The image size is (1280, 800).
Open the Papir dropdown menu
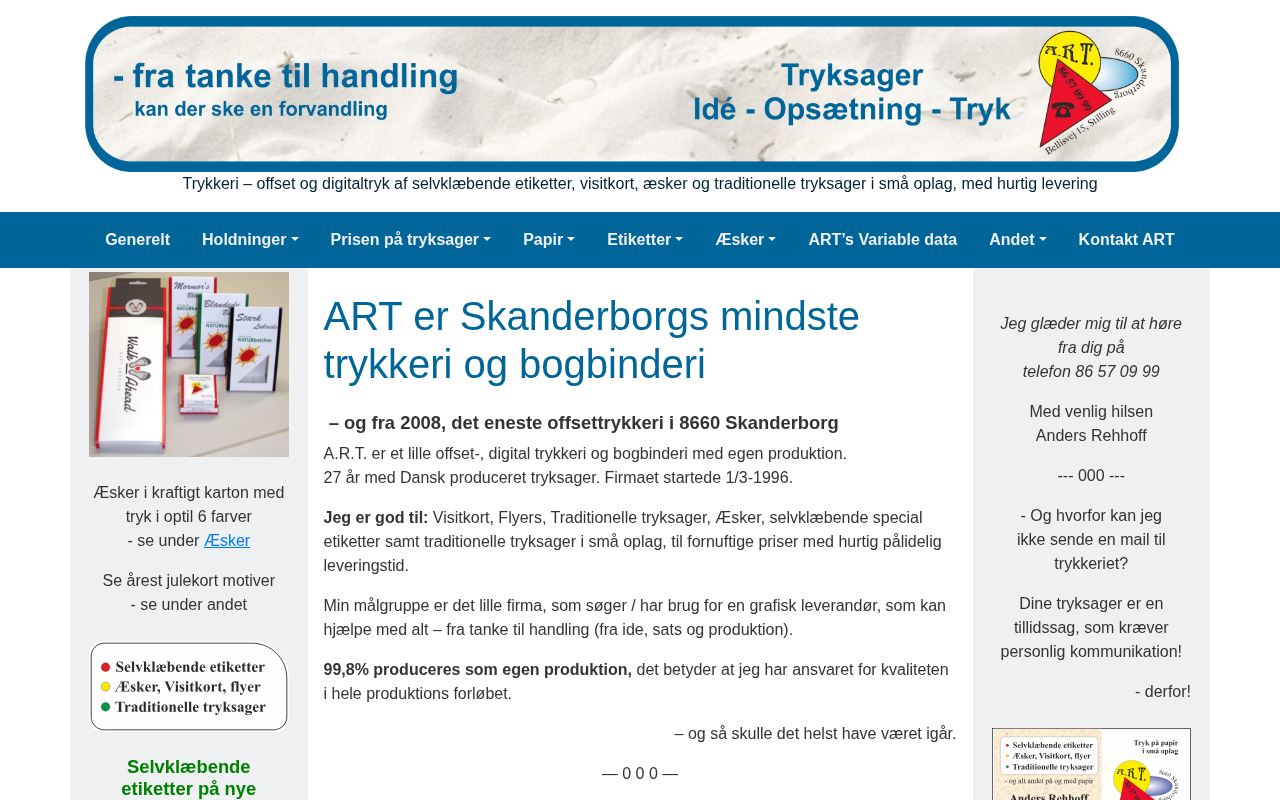tap(549, 240)
